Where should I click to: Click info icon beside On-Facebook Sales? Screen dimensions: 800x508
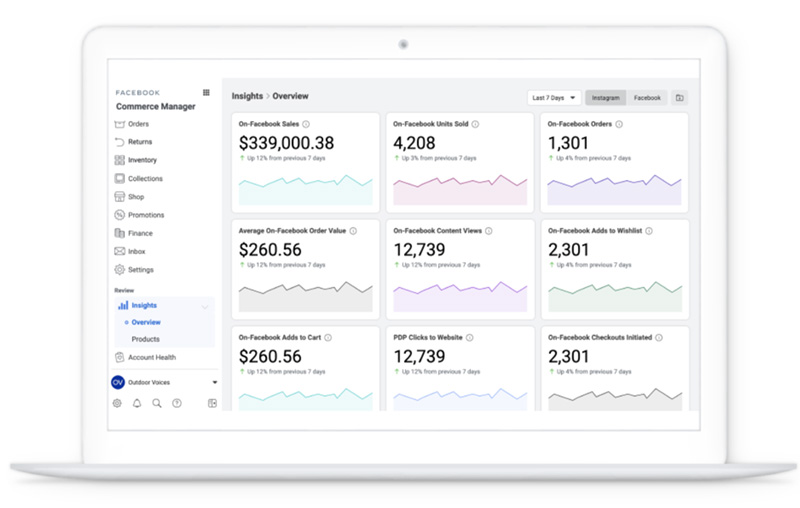tap(306, 124)
